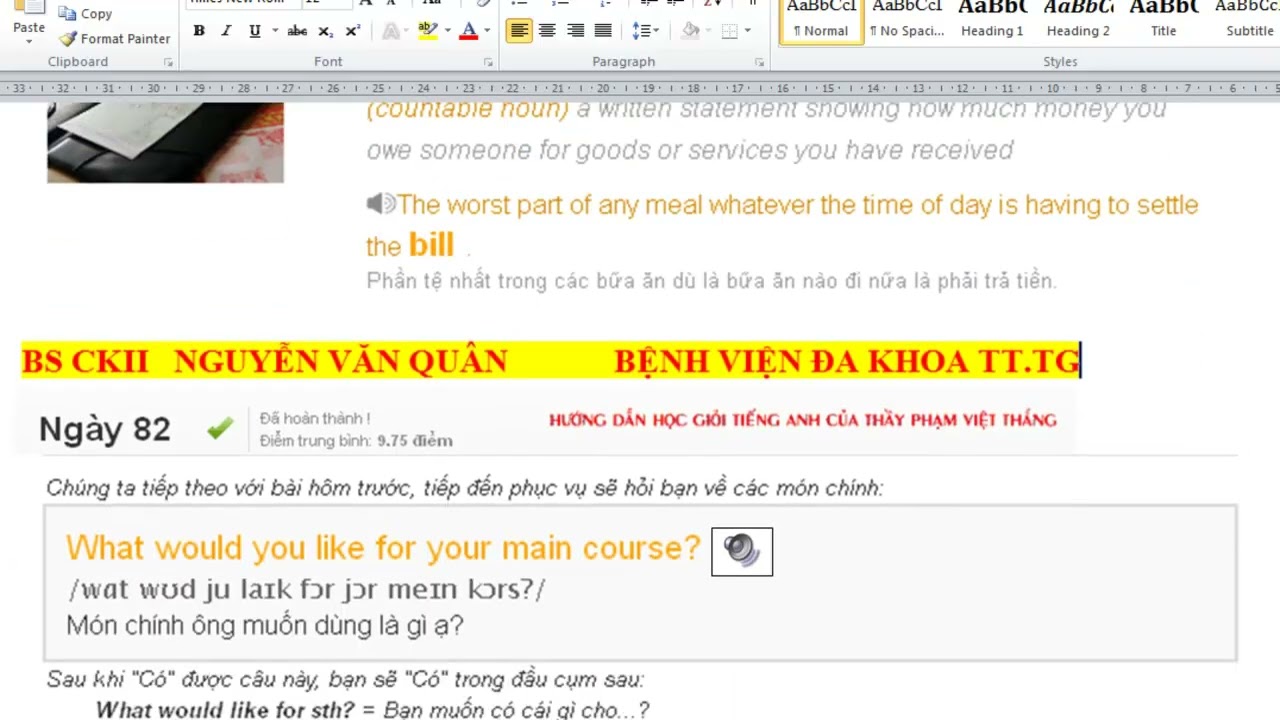Apply Heading 2 style

[1078, 21]
